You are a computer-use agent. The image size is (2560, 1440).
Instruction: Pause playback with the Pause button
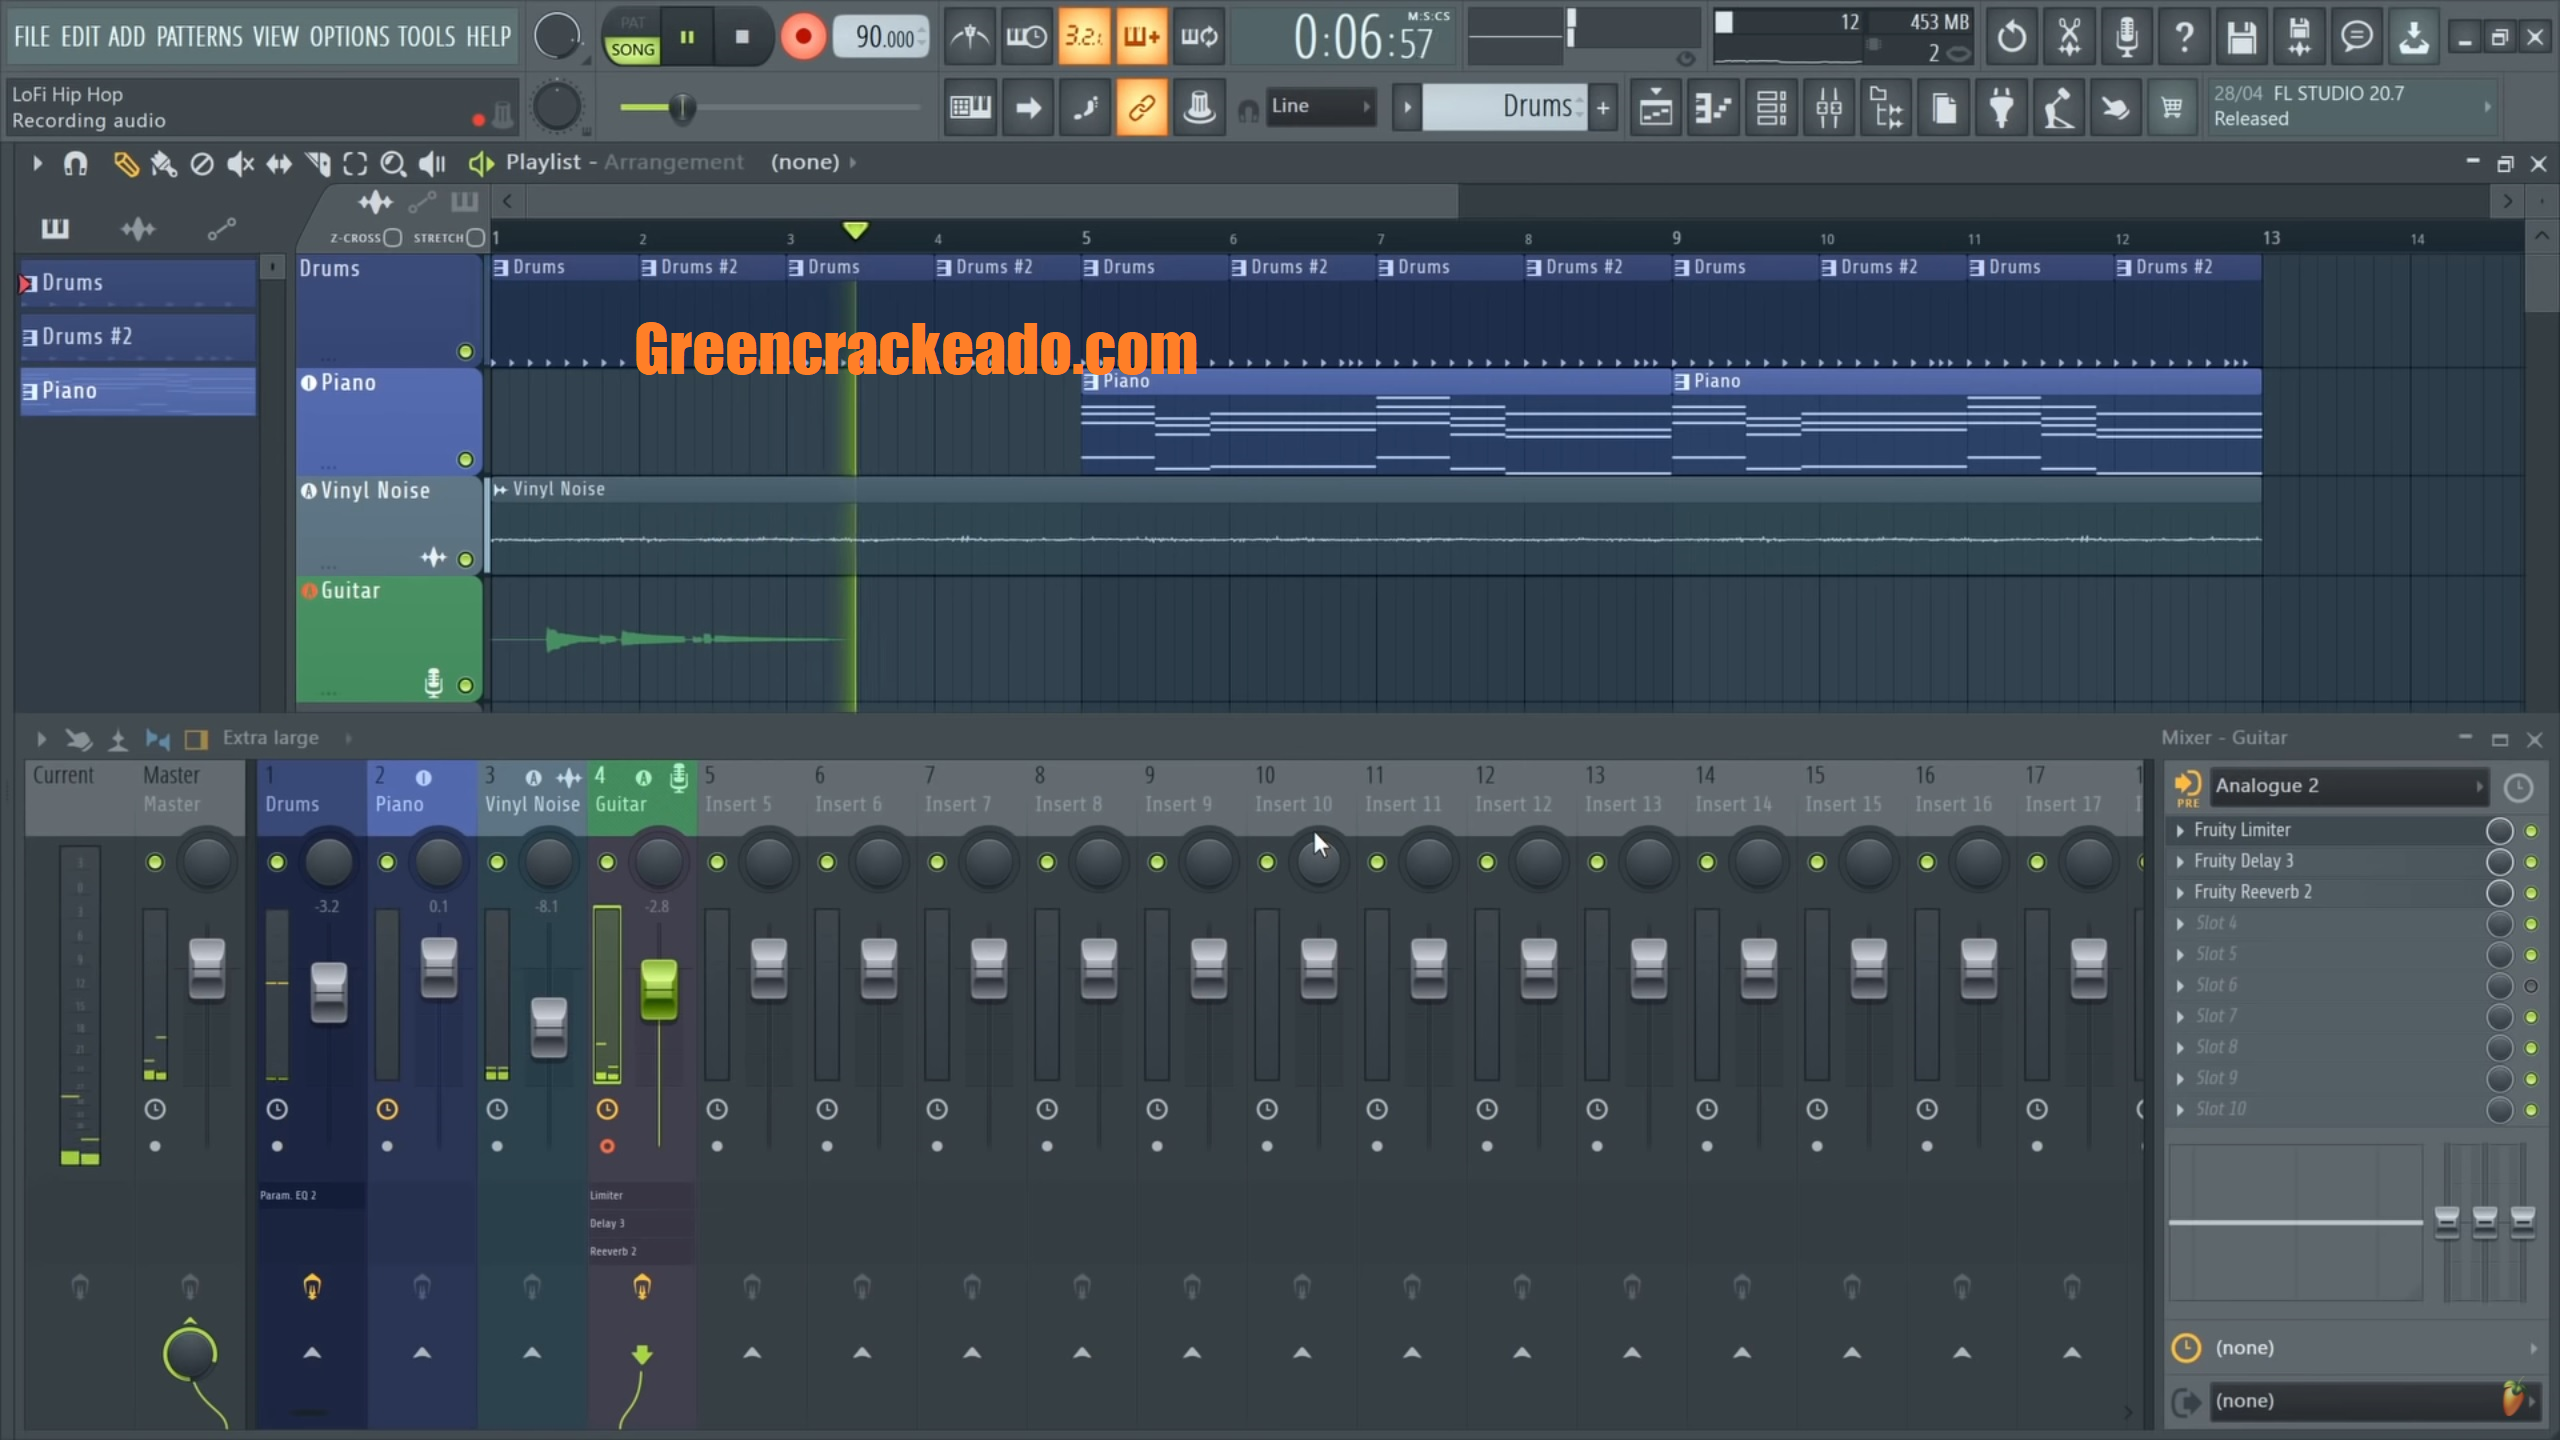pos(687,37)
